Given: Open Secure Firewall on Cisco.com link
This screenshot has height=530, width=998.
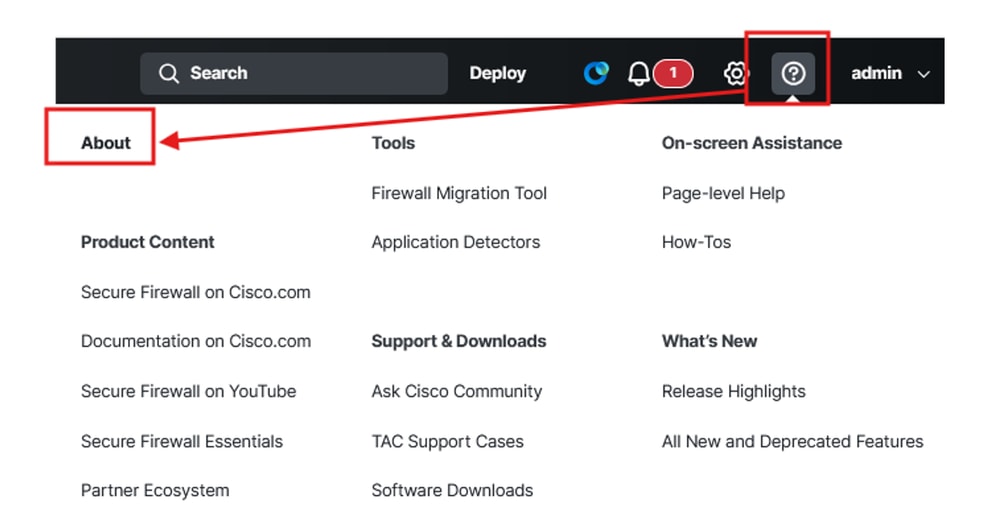Looking at the screenshot, I should pos(196,292).
